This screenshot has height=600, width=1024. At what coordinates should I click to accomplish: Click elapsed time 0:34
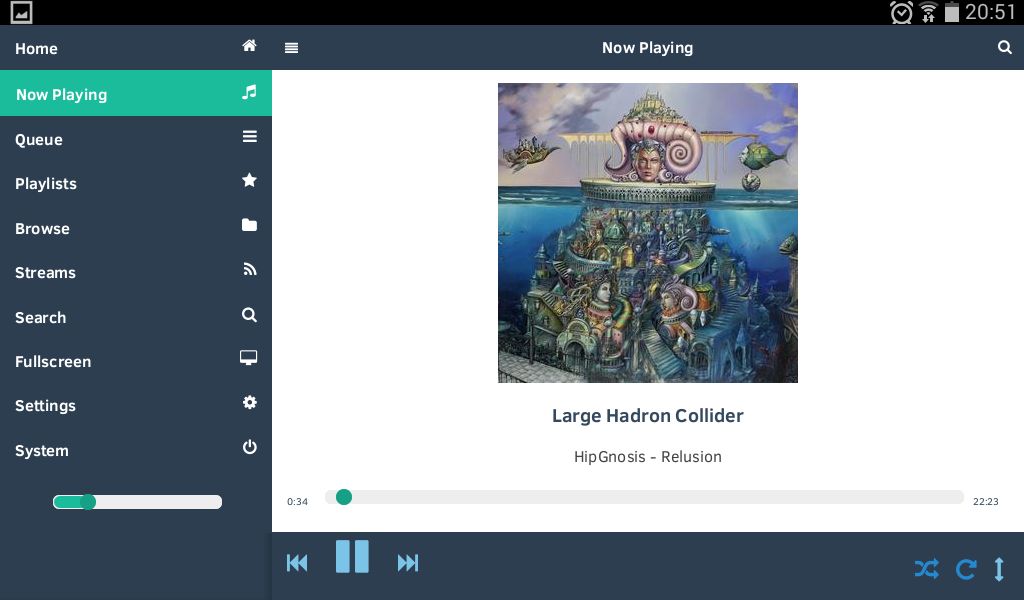[x=297, y=501]
